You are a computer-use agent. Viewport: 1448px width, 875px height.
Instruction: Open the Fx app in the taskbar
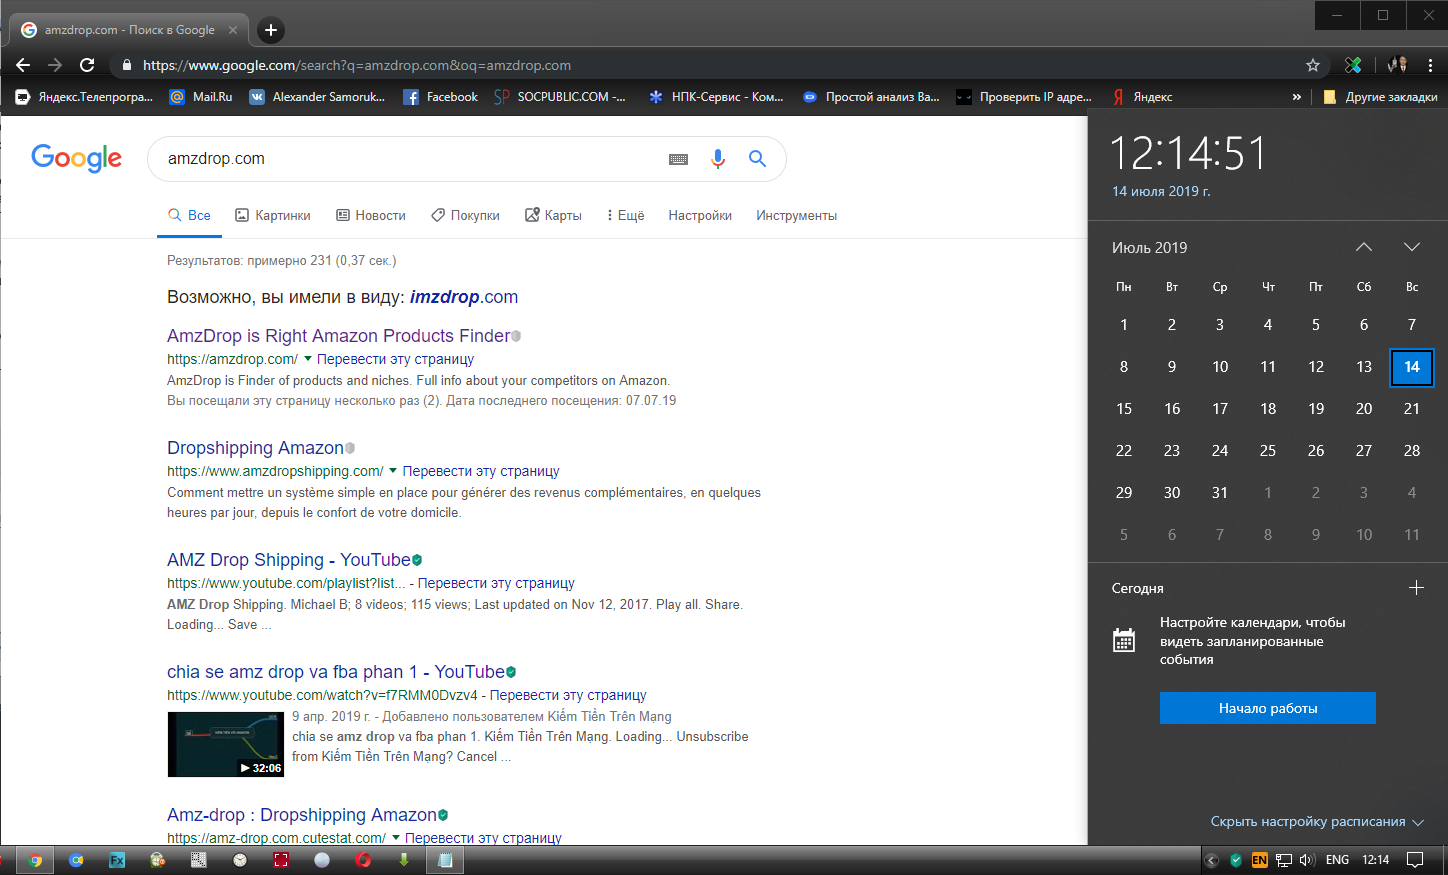coord(117,860)
